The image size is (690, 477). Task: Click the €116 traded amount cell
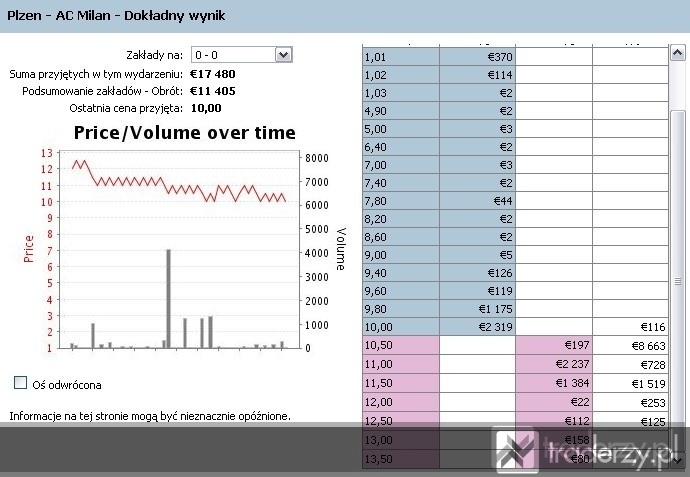tap(631, 327)
